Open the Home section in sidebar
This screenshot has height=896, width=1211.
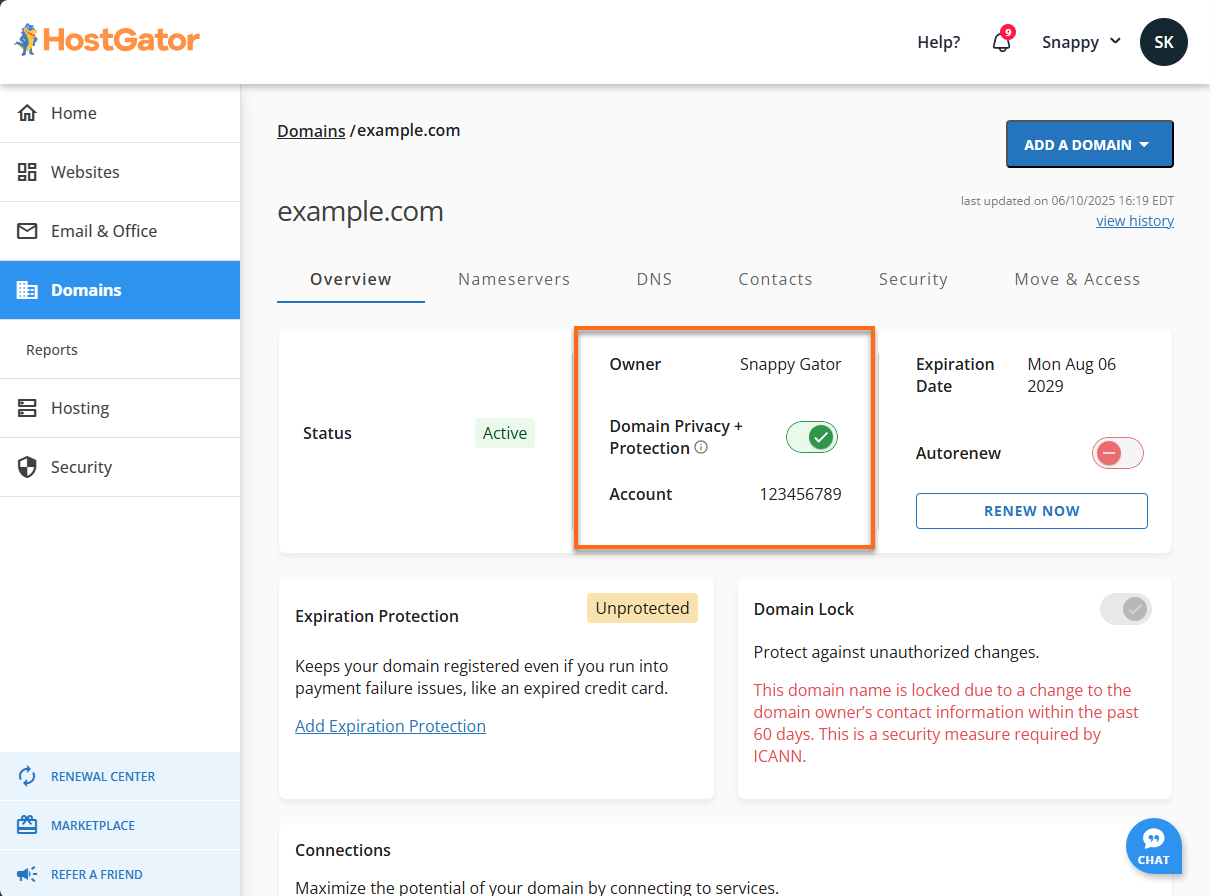pyautogui.click(x=72, y=113)
